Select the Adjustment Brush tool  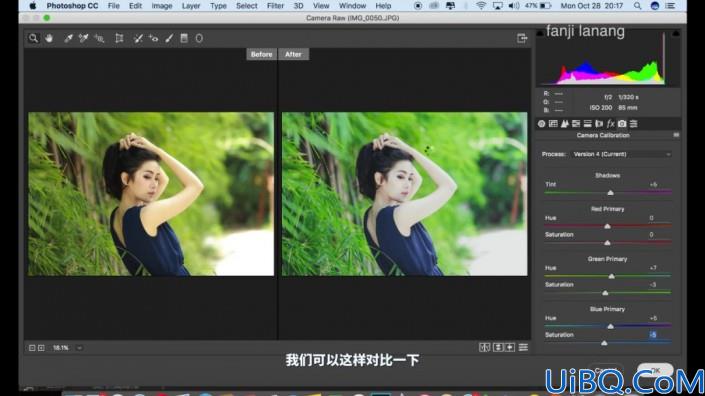[x=169, y=38]
